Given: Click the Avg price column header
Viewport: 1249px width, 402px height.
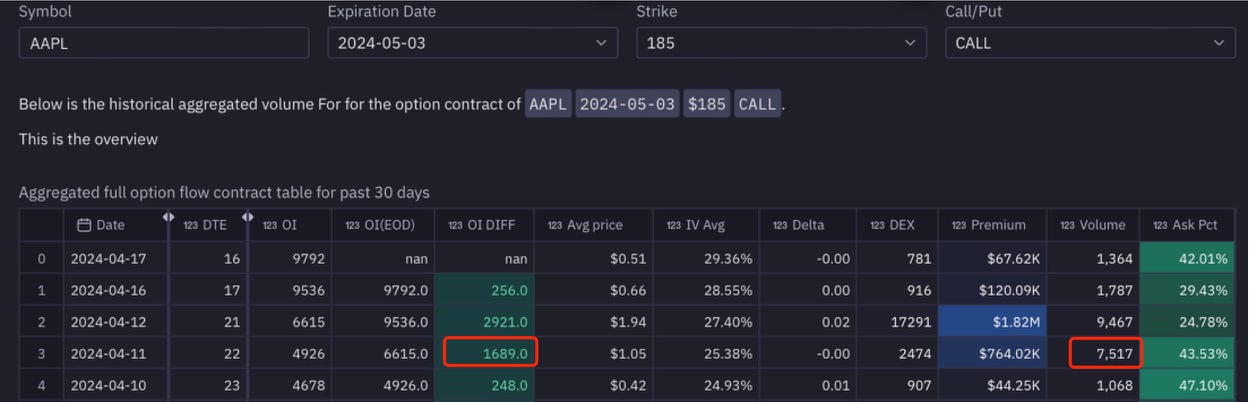Looking at the screenshot, I should [593, 225].
